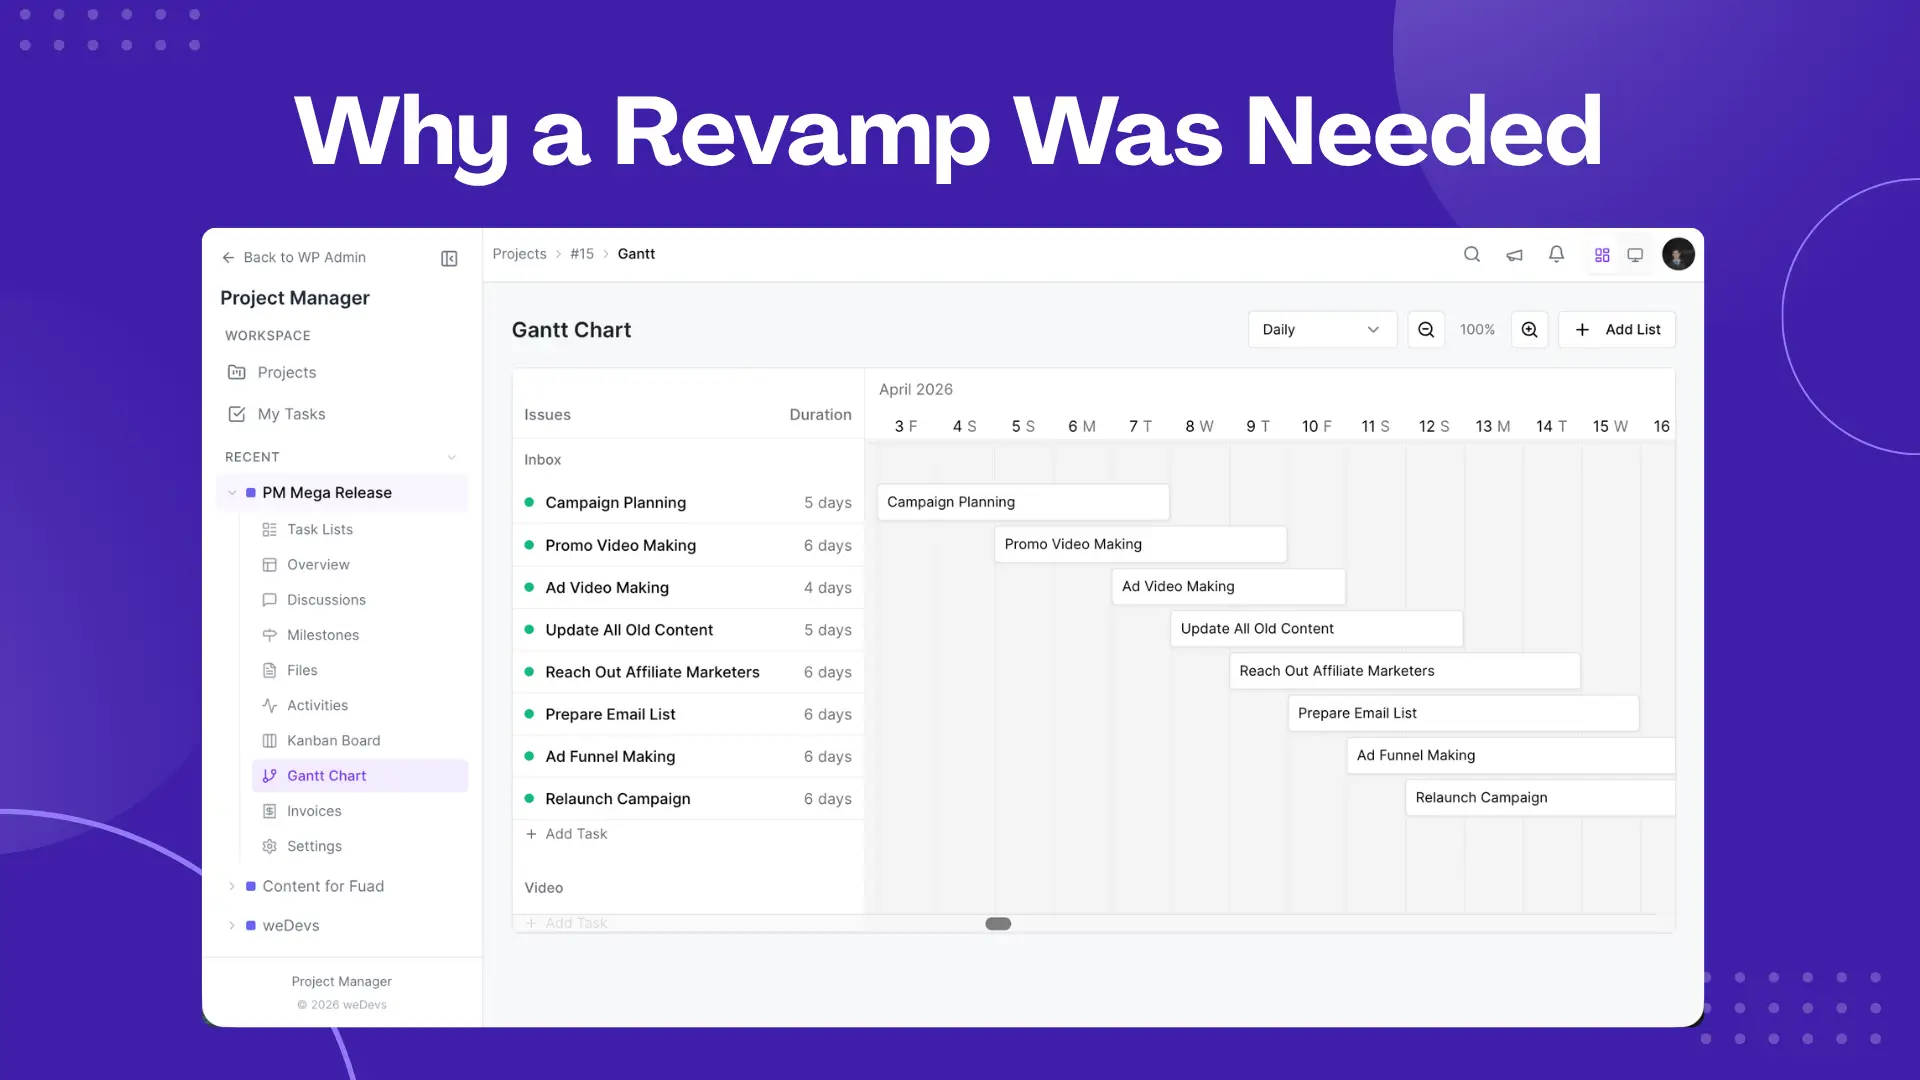Click the Activities pulse icon
The height and width of the screenshot is (1080, 1920).
[x=269, y=705]
